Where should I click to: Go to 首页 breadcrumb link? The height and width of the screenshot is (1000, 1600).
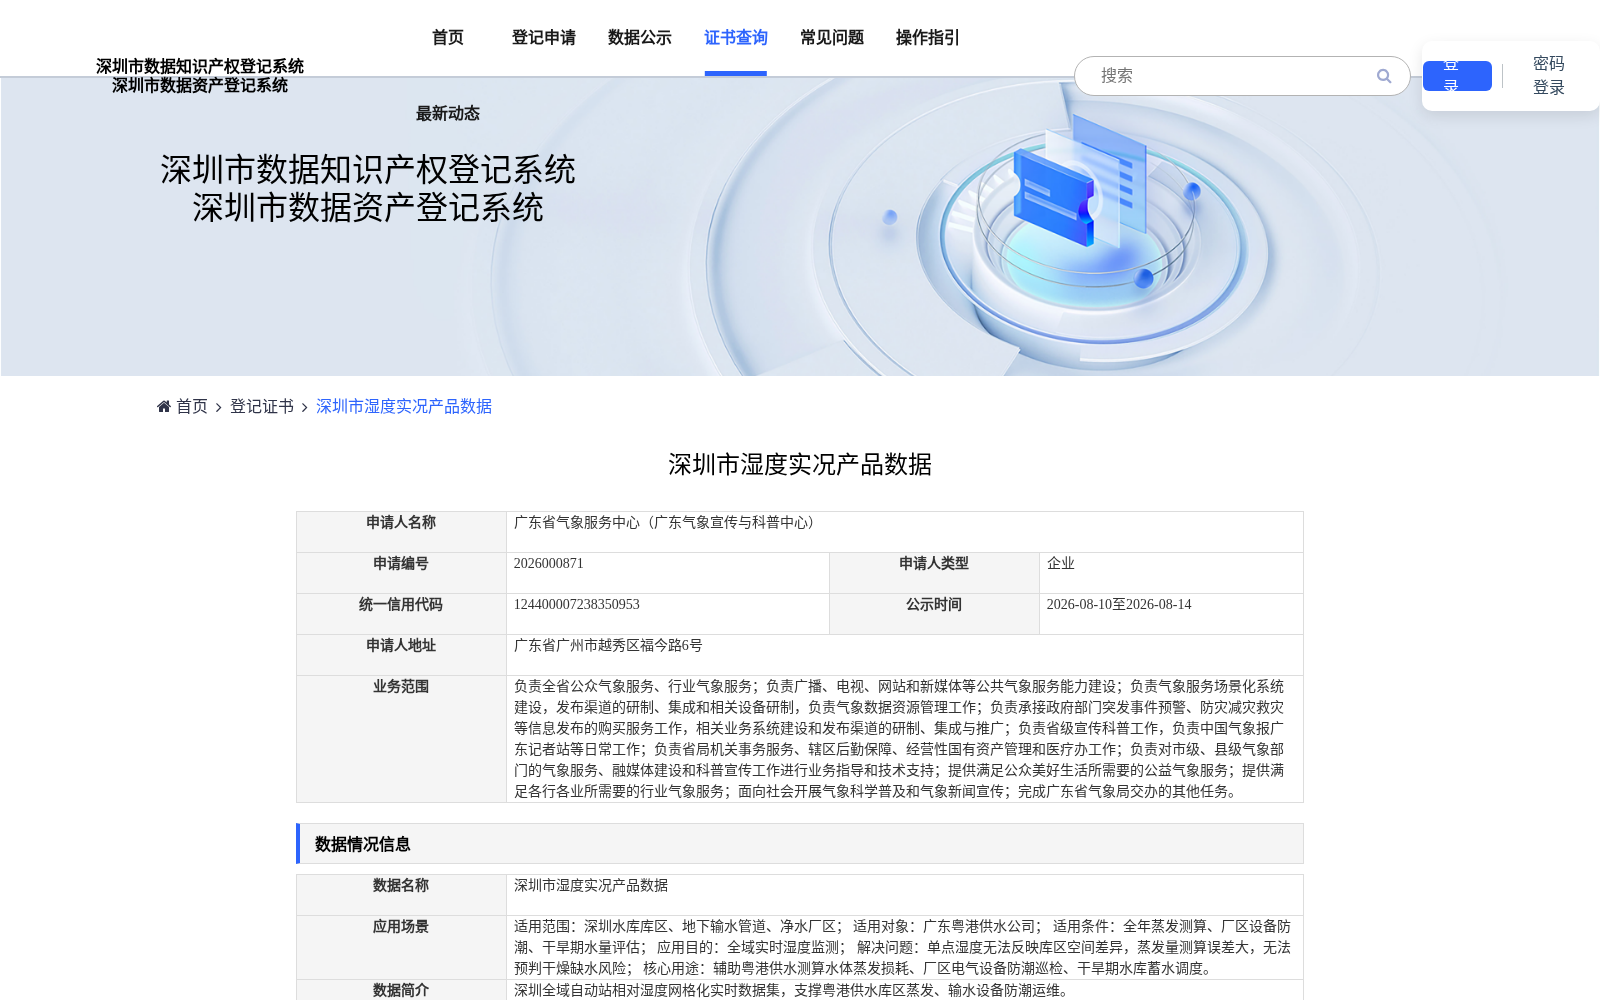pos(192,407)
